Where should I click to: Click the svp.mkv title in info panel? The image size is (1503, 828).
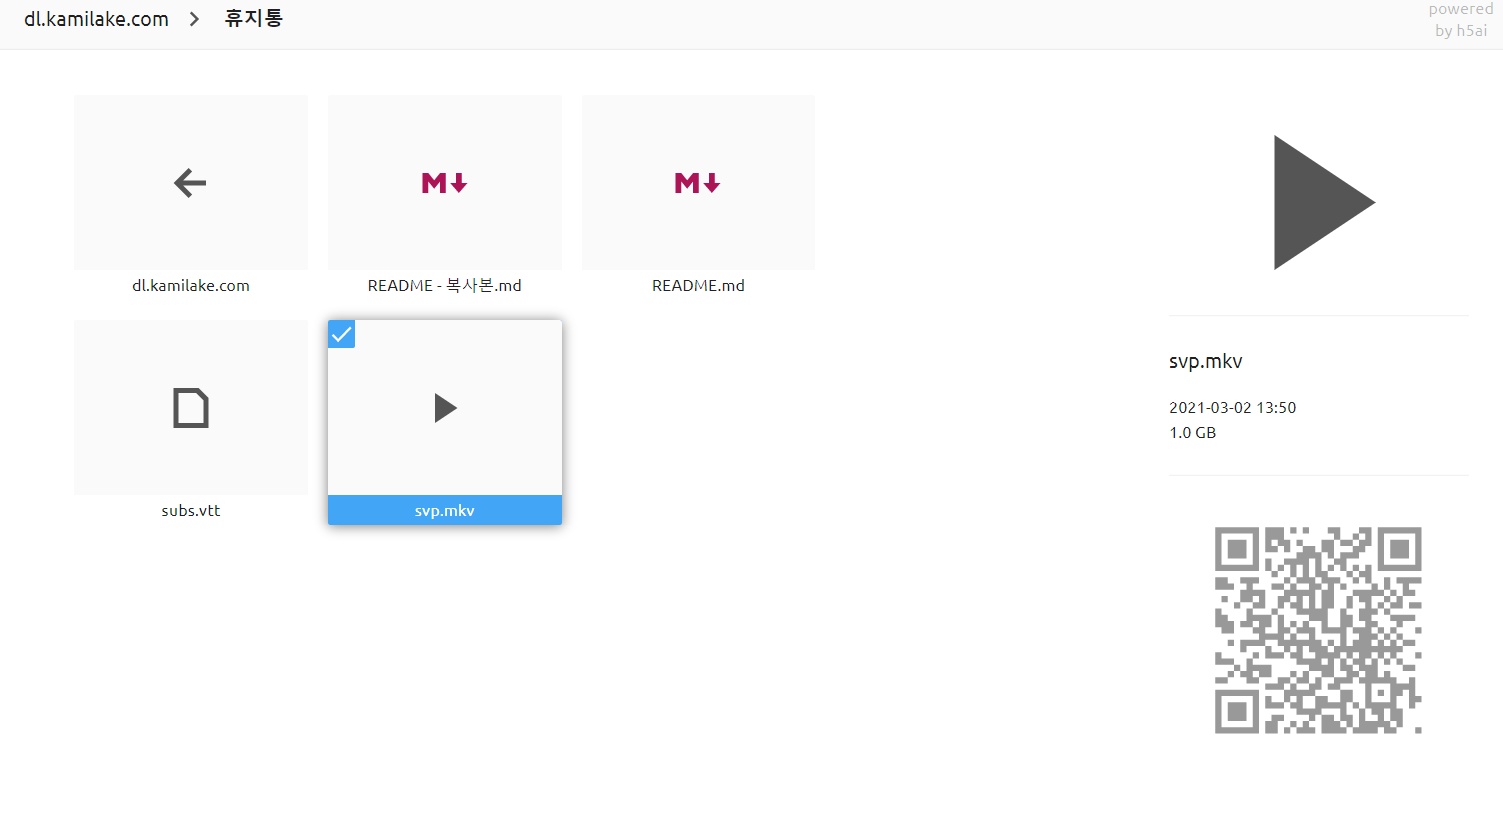pos(1206,362)
